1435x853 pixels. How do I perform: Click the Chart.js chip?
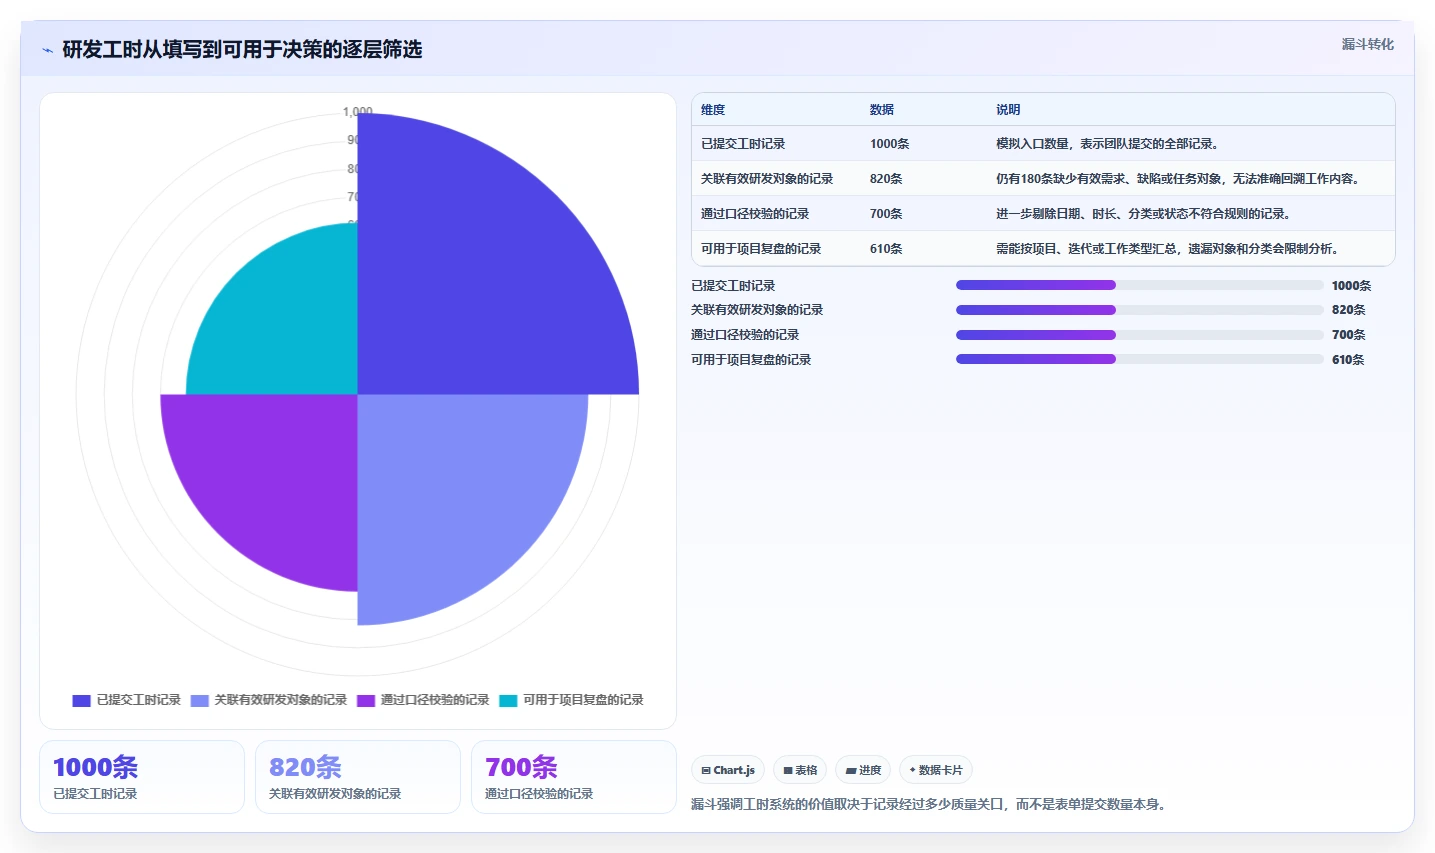pos(728,770)
